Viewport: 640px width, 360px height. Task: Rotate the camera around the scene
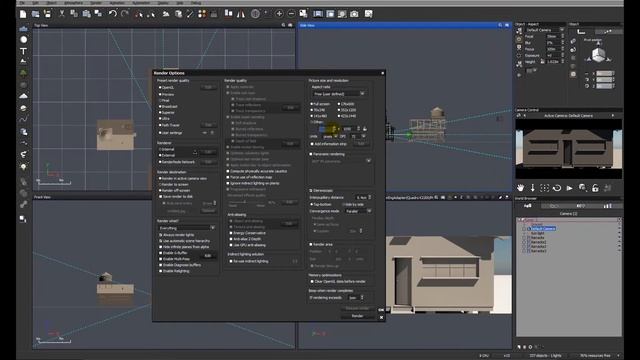(557, 188)
